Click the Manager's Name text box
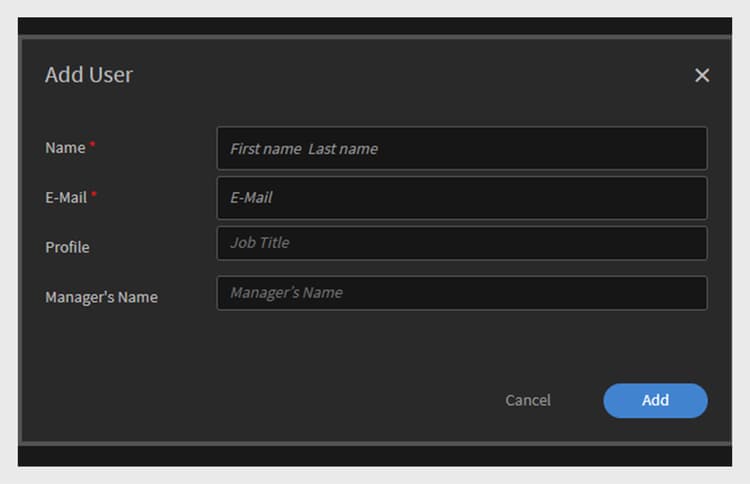The width and height of the screenshot is (750, 484). coord(462,293)
